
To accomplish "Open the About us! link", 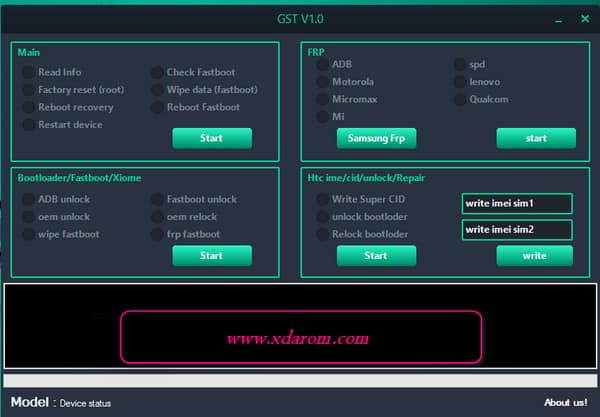I will 565,402.
